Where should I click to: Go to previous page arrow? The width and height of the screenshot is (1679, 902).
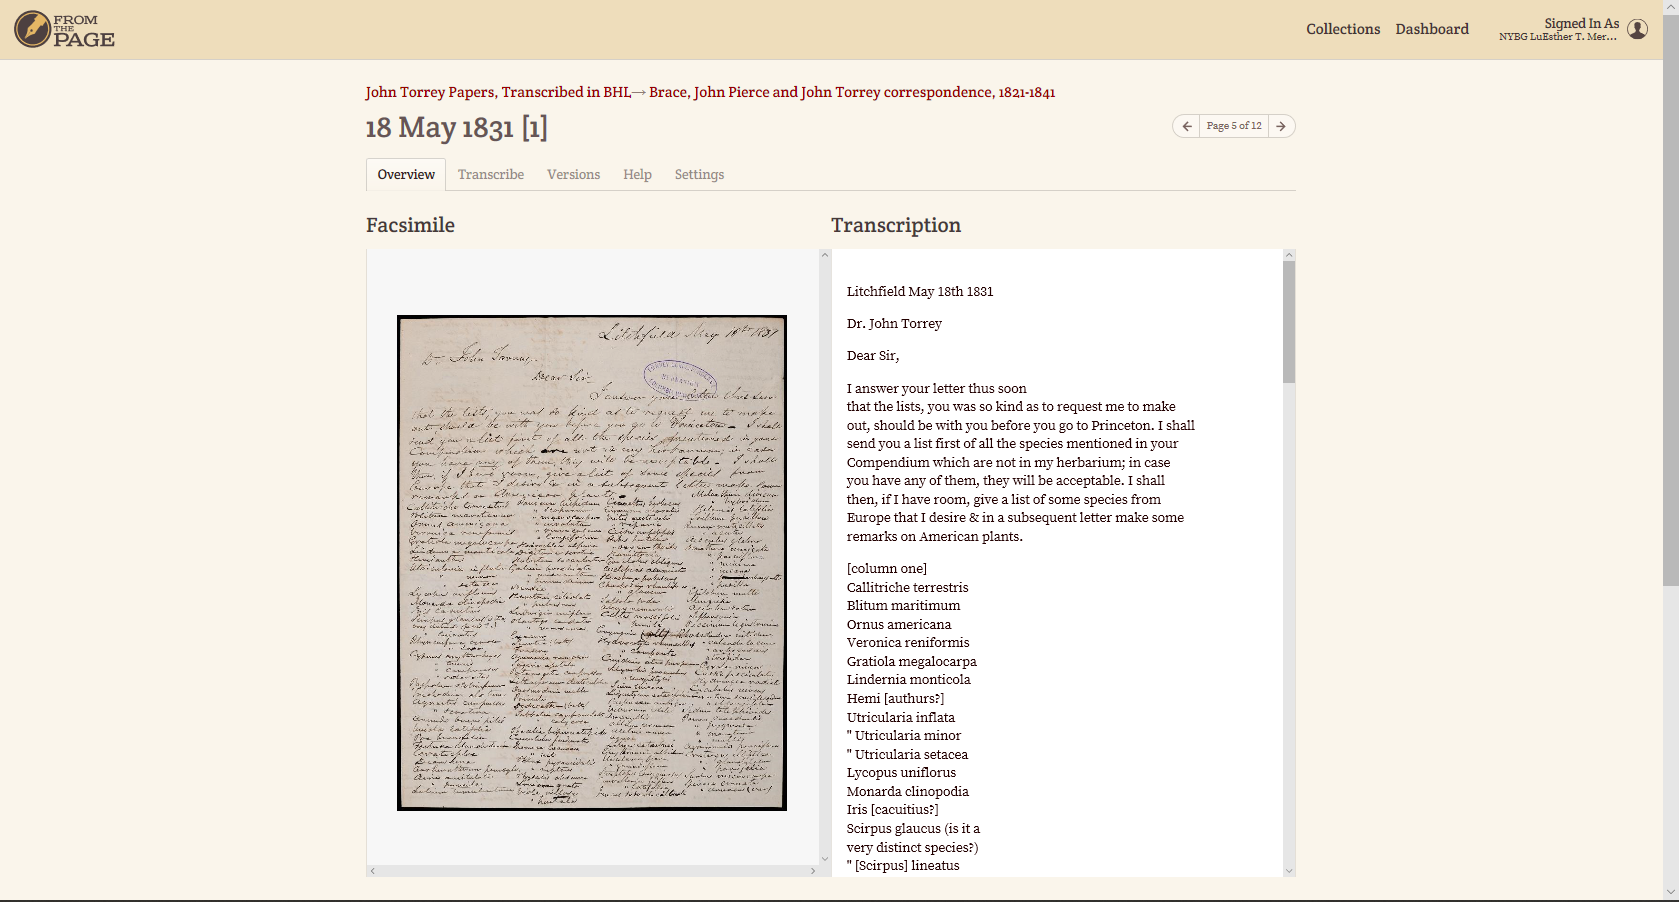[1186, 126]
